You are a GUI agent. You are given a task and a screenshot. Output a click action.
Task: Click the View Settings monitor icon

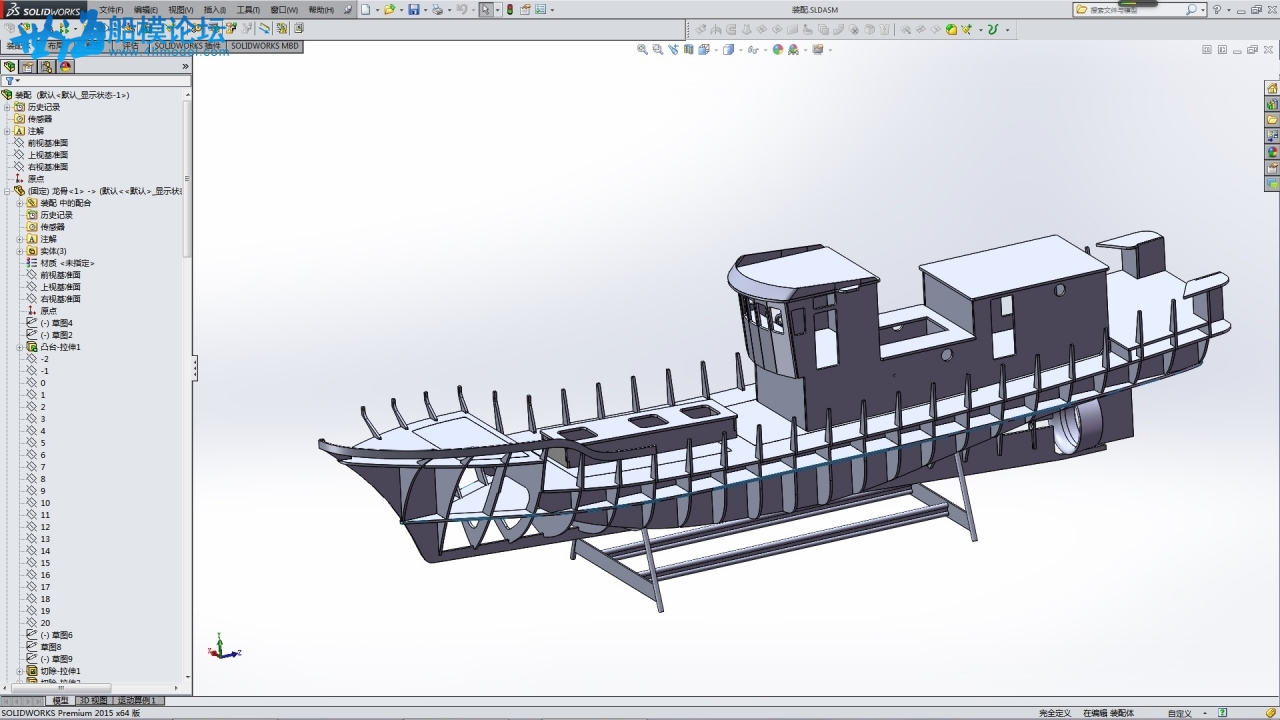(x=817, y=49)
